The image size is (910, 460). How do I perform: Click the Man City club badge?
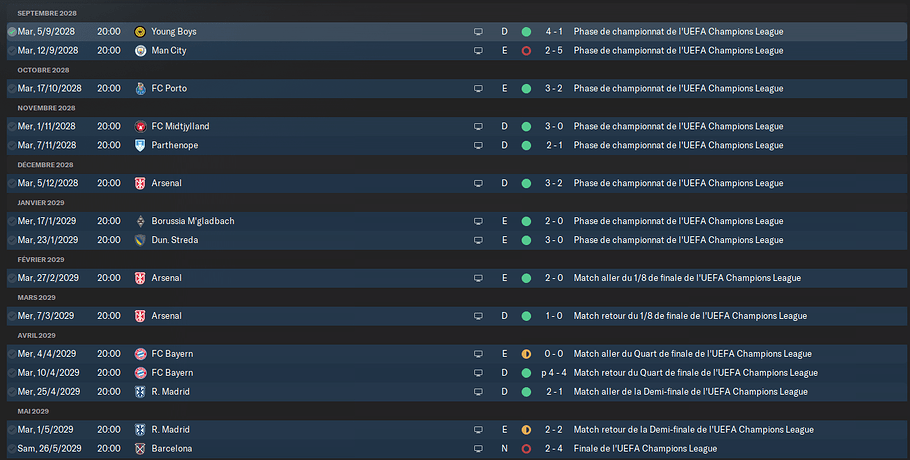pos(140,51)
